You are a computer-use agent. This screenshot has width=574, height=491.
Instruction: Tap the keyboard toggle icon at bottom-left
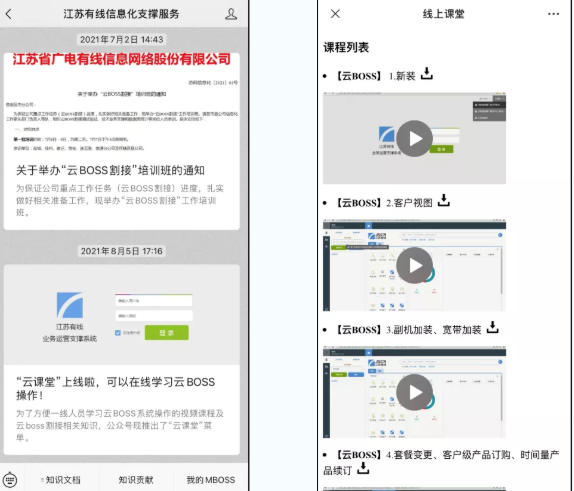(10, 479)
